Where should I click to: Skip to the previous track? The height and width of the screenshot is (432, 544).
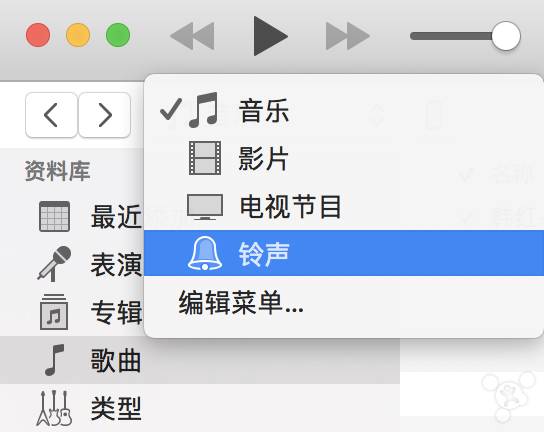tap(192, 36)
